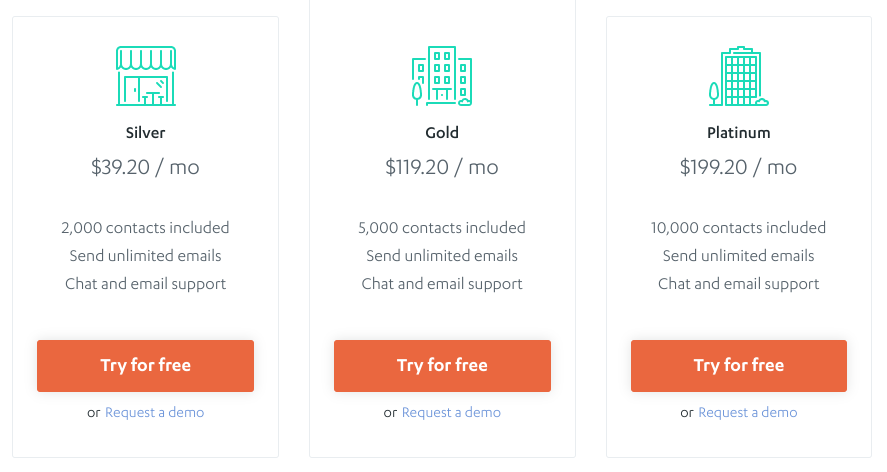Click the $119.20 / mo price
Viewport: 887px width, 472px height.
point(442,168)
